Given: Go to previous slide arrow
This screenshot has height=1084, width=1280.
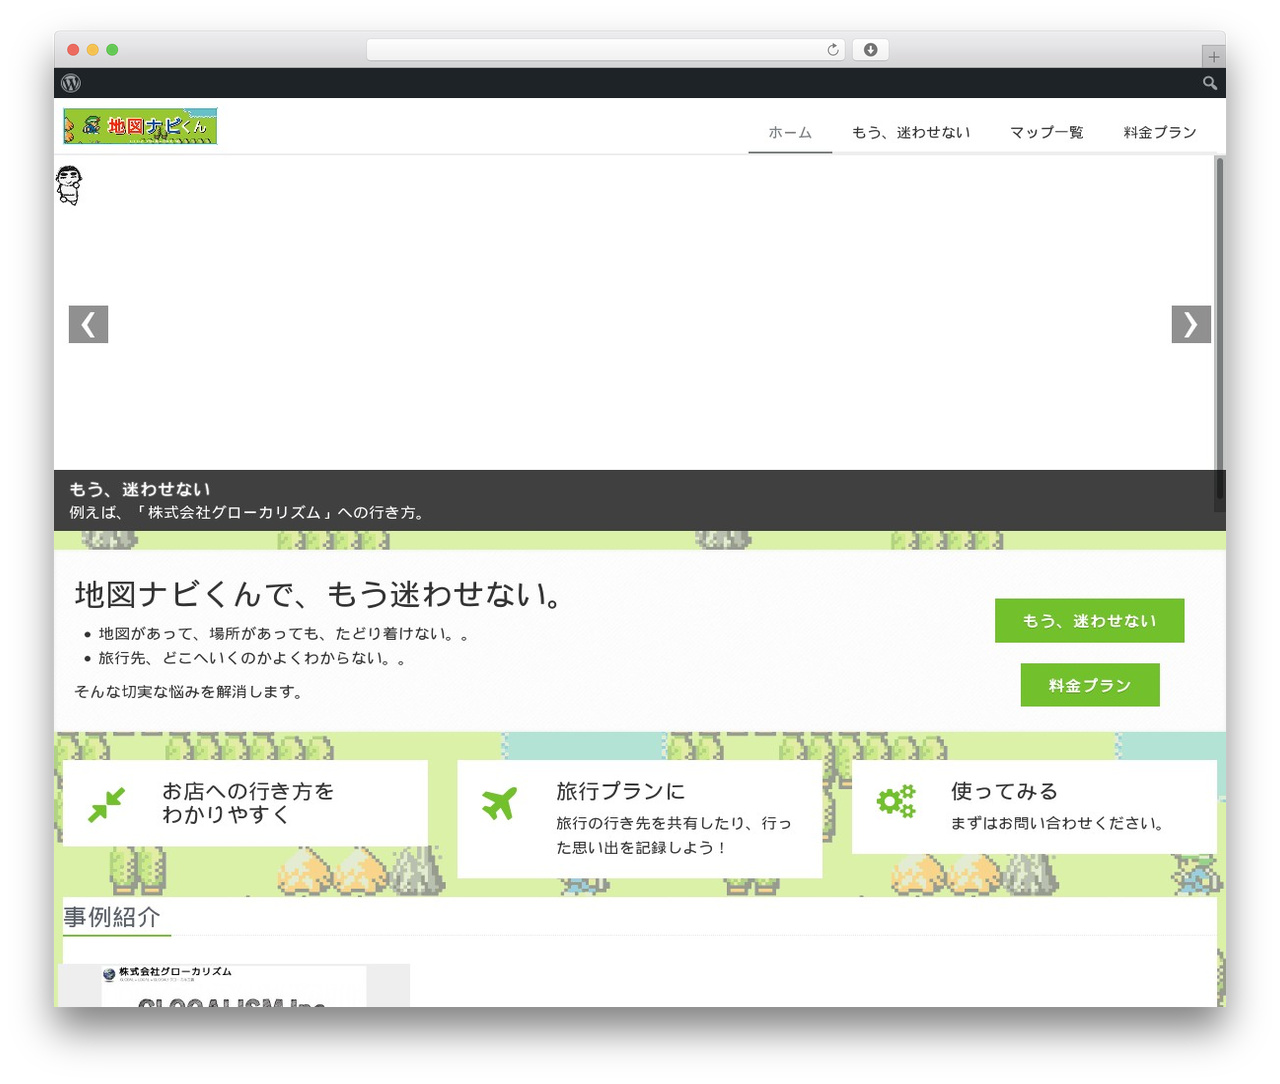Looking at the screenshot, I should (88, 324).
